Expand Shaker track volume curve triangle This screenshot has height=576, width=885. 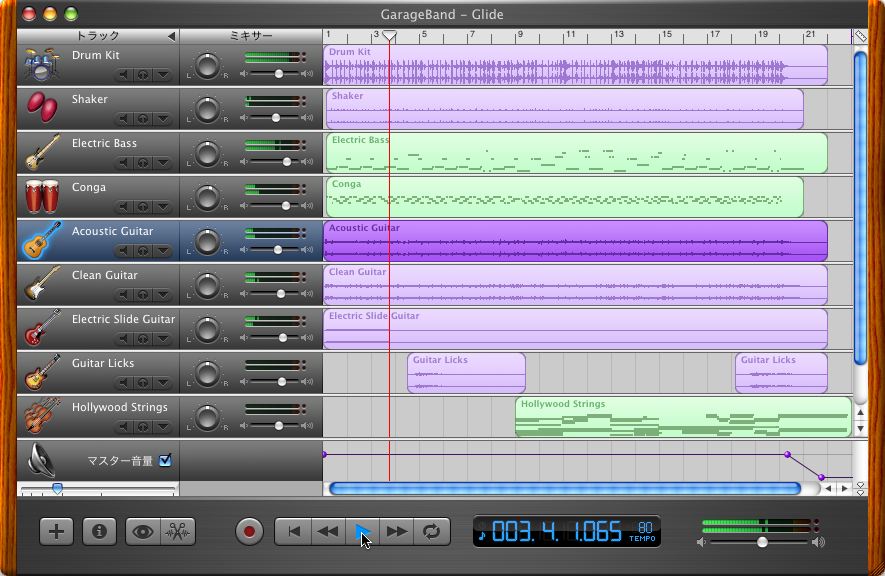pos(163,118)
